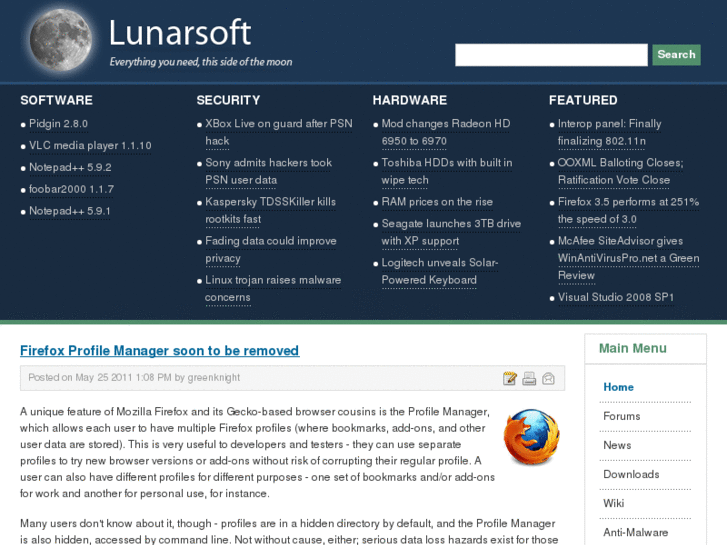The image size is (727, 545).
Task: Click the Firefox logo image
Action: pos(531,436)
